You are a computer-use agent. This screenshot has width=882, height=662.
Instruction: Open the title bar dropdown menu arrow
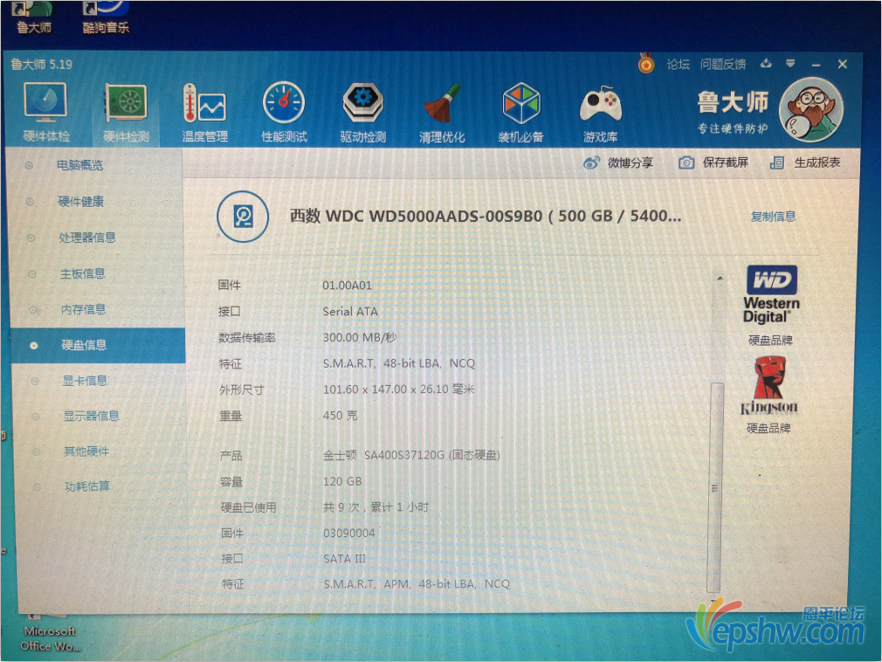[x=790, y=64]
